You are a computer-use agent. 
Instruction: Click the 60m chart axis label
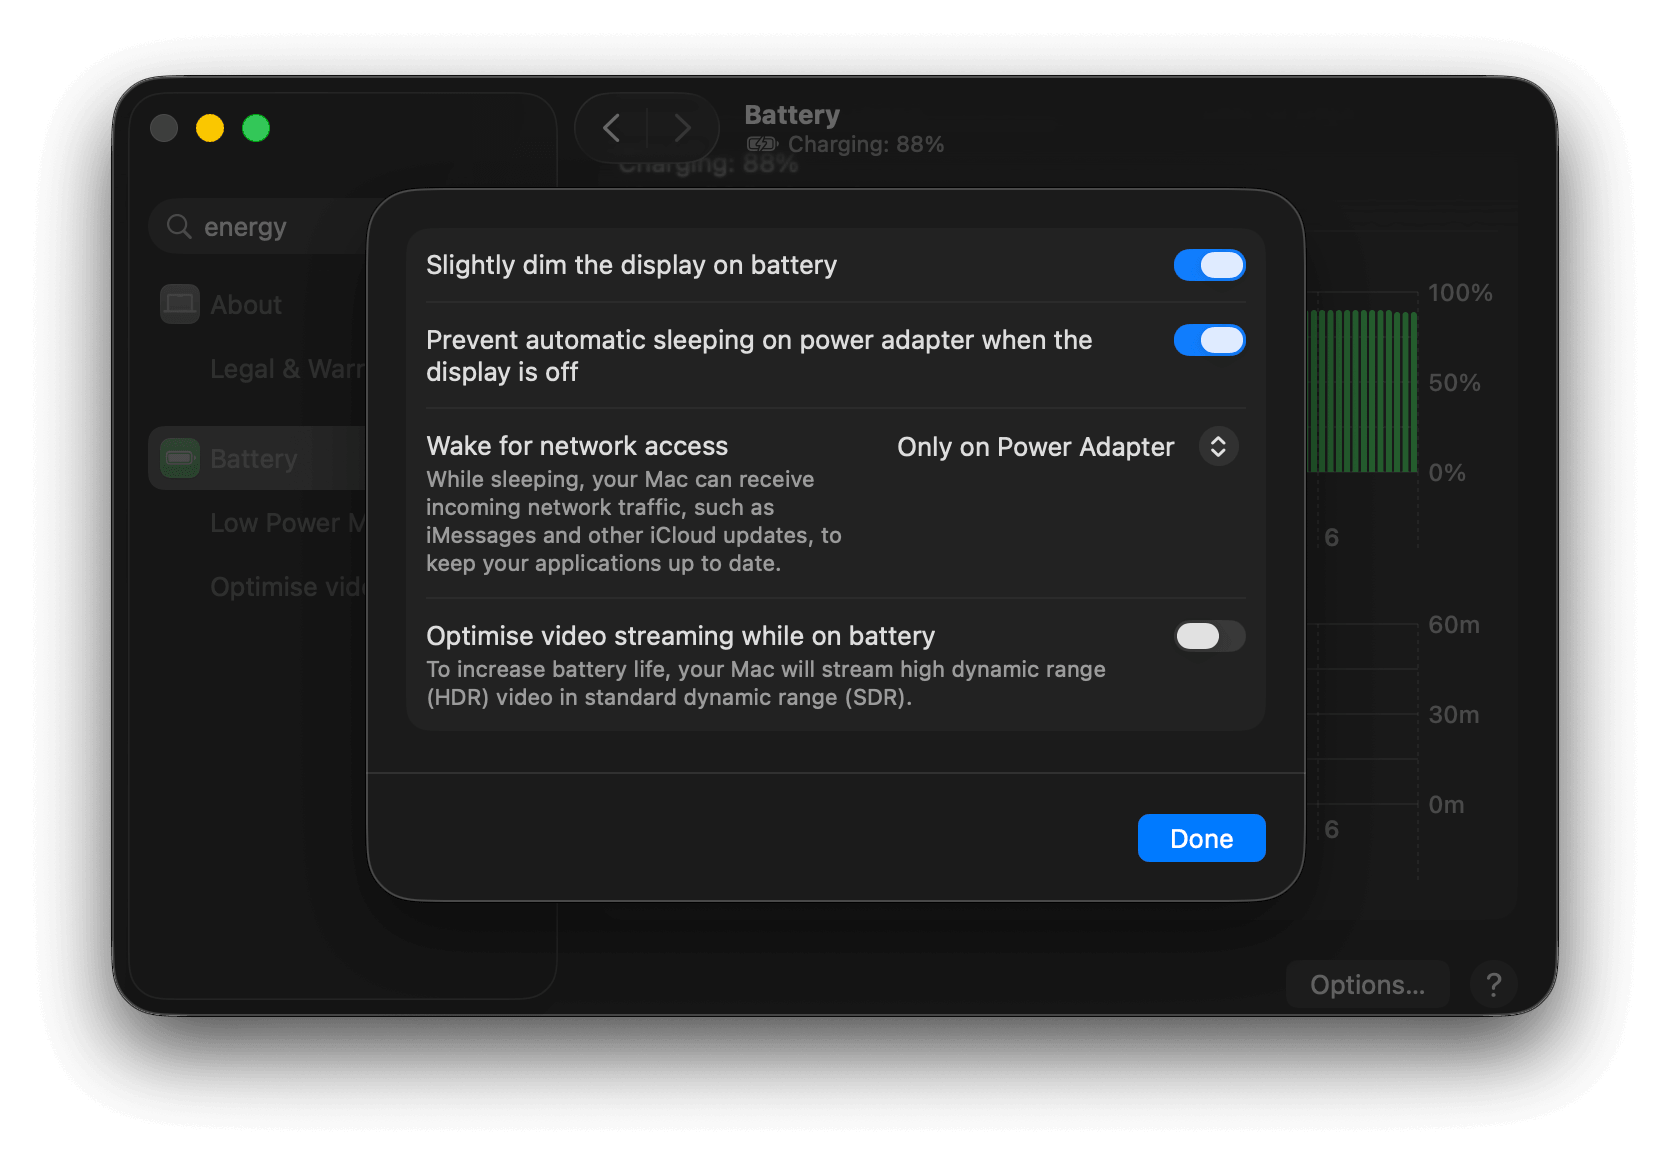coord(1454,625)
